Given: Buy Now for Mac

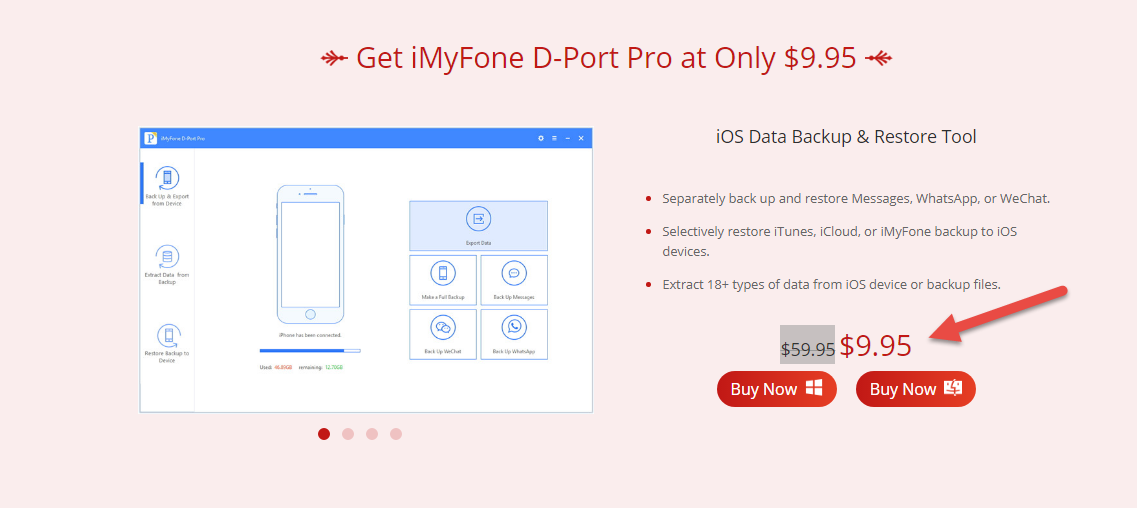Looking at the screenshot, I should click(x=915, y=389).
